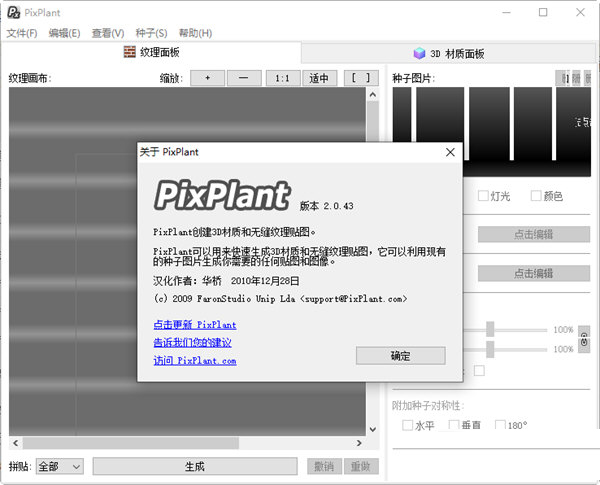Screen dimensions: 600x485
Task: Click the 种子图片: label
Action: pos(414,78)
